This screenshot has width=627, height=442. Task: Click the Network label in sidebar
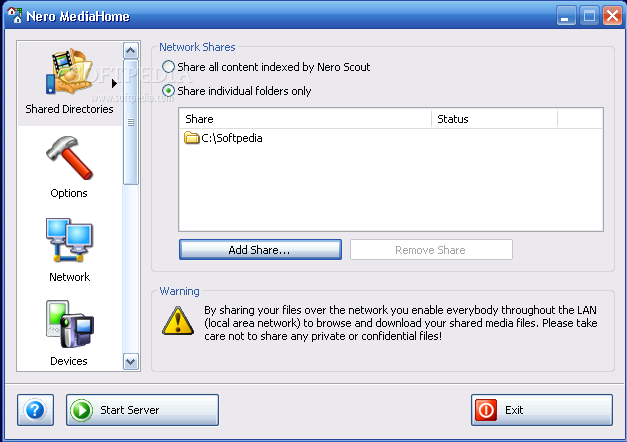click(70, 277)
